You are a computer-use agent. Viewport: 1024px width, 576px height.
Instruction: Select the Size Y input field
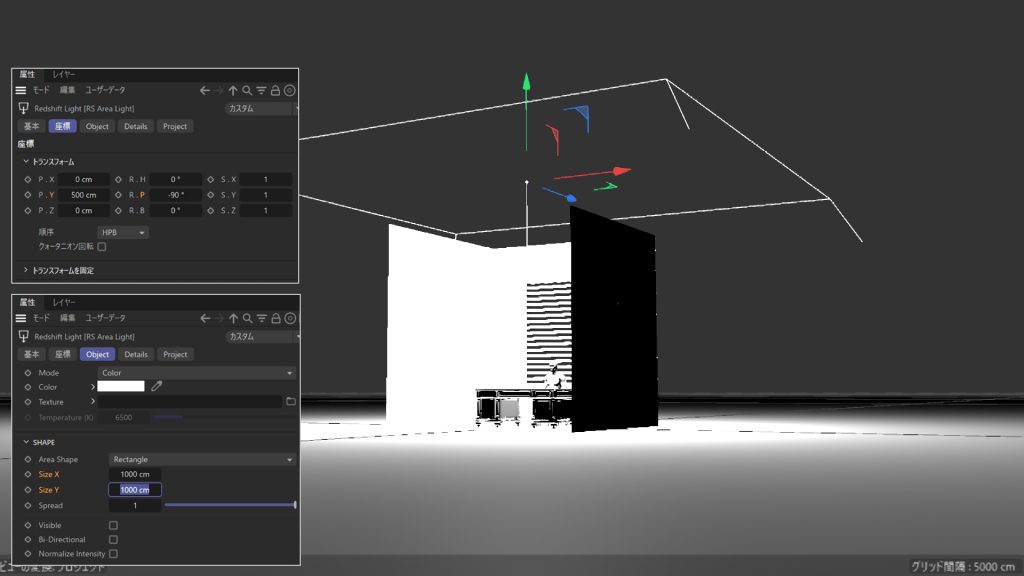tap(134, 489)
